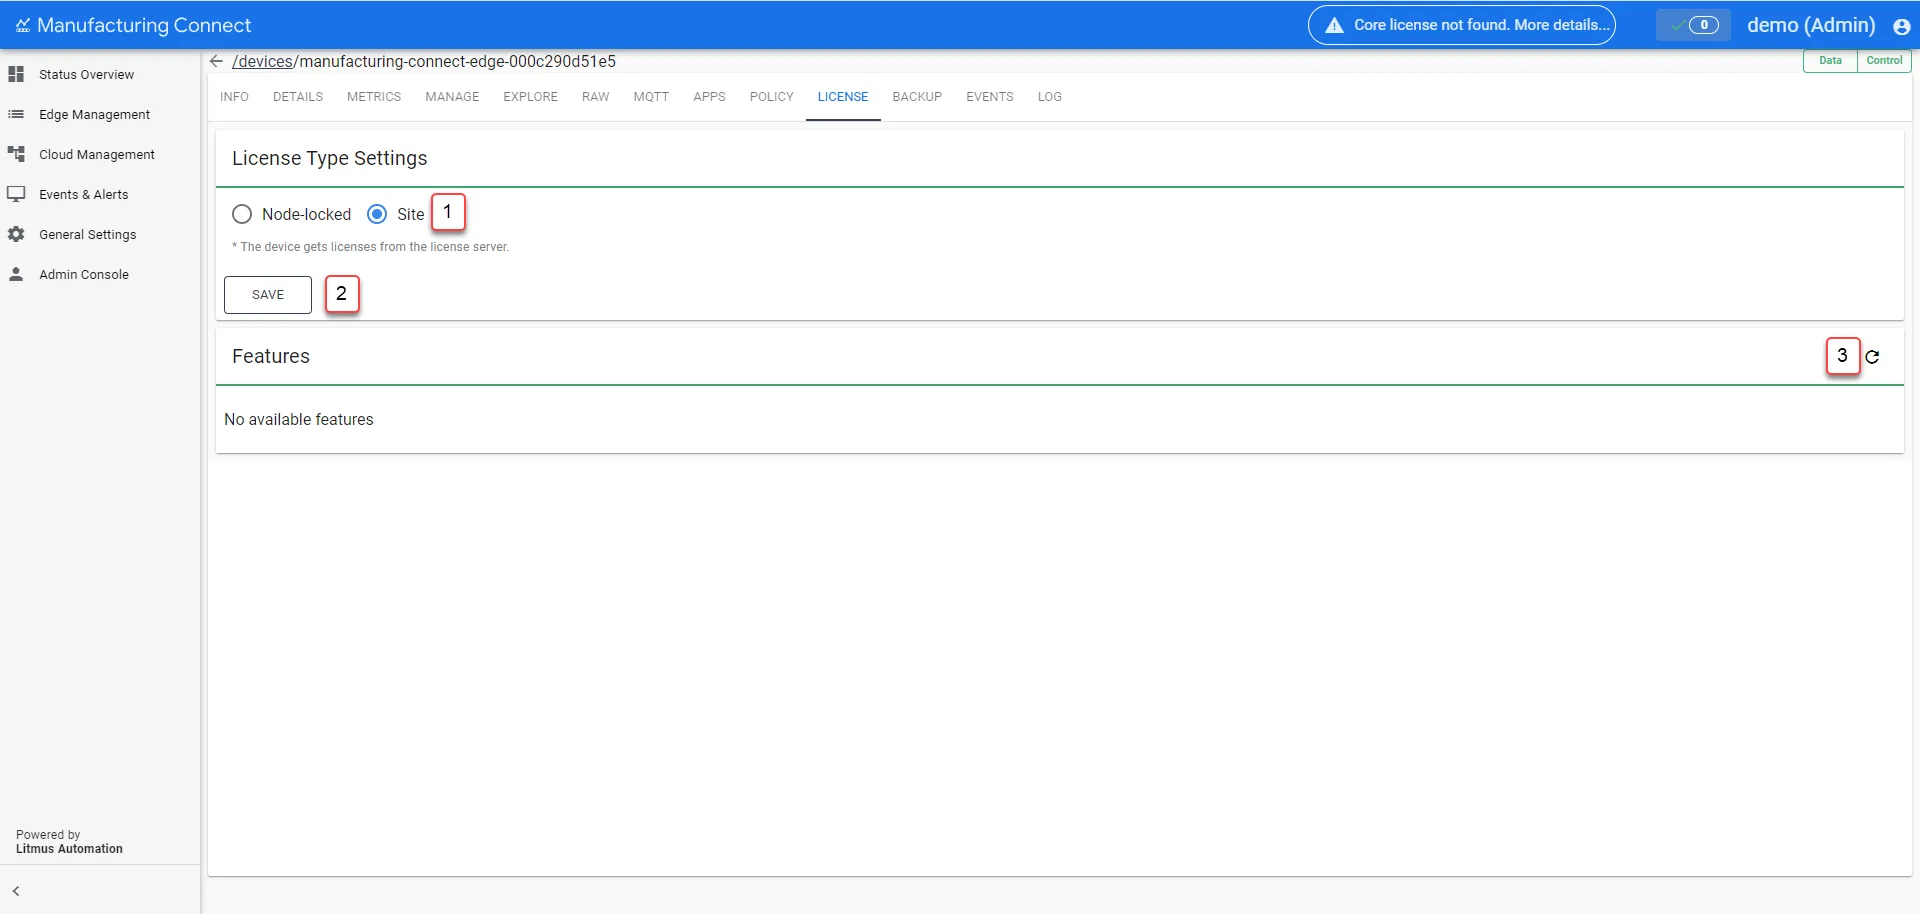Click the No available features text
This screenshot has height=914, width=1920.
[299, 420]
